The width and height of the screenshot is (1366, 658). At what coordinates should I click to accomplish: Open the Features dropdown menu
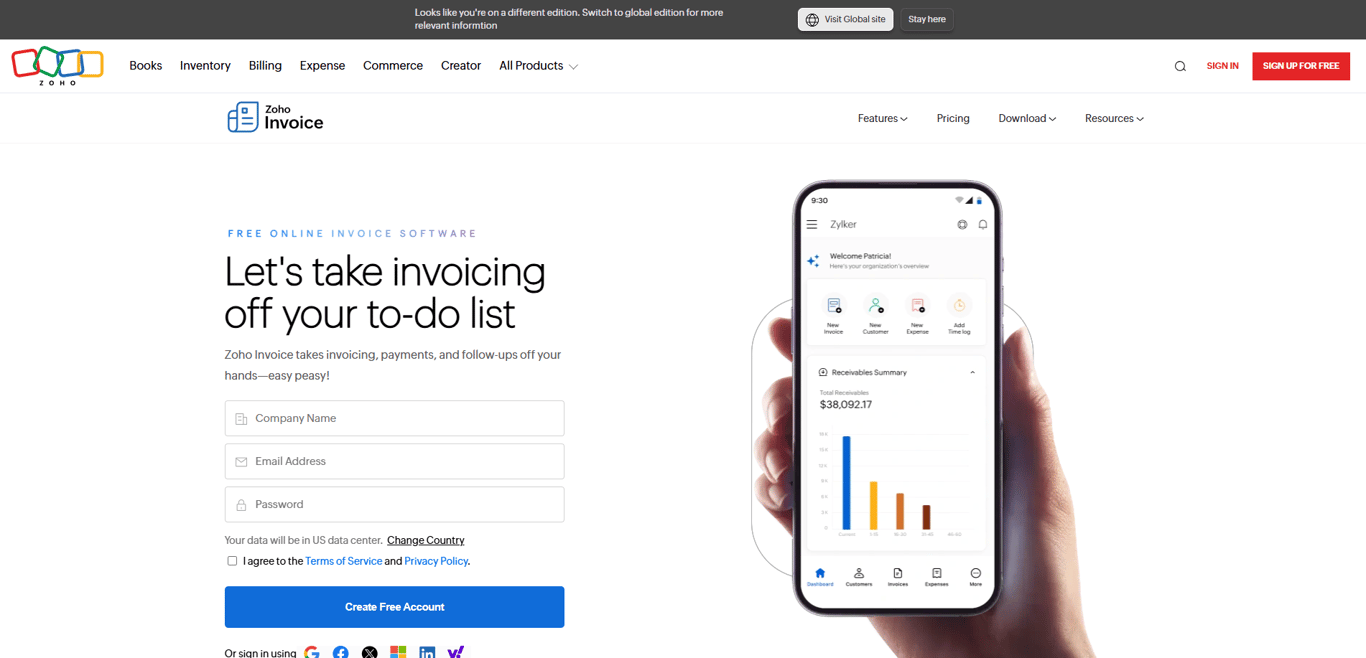pyautogui.click(x=882, y=118)
